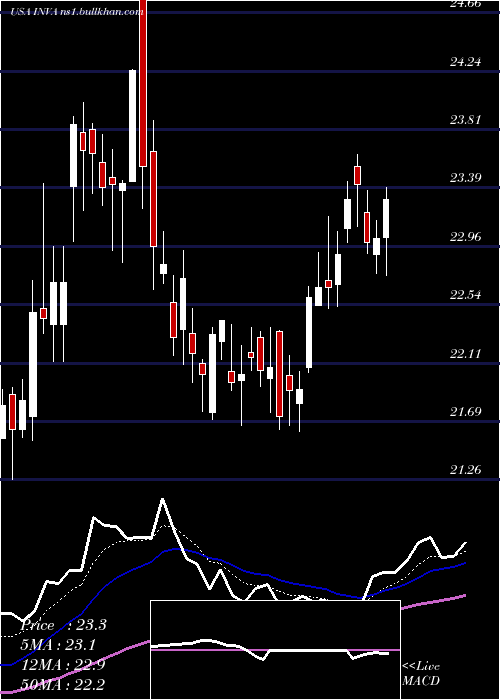Click the tall red candle reaching the chart top
Viewport: 500px width, 700px height.
point(143,83)
